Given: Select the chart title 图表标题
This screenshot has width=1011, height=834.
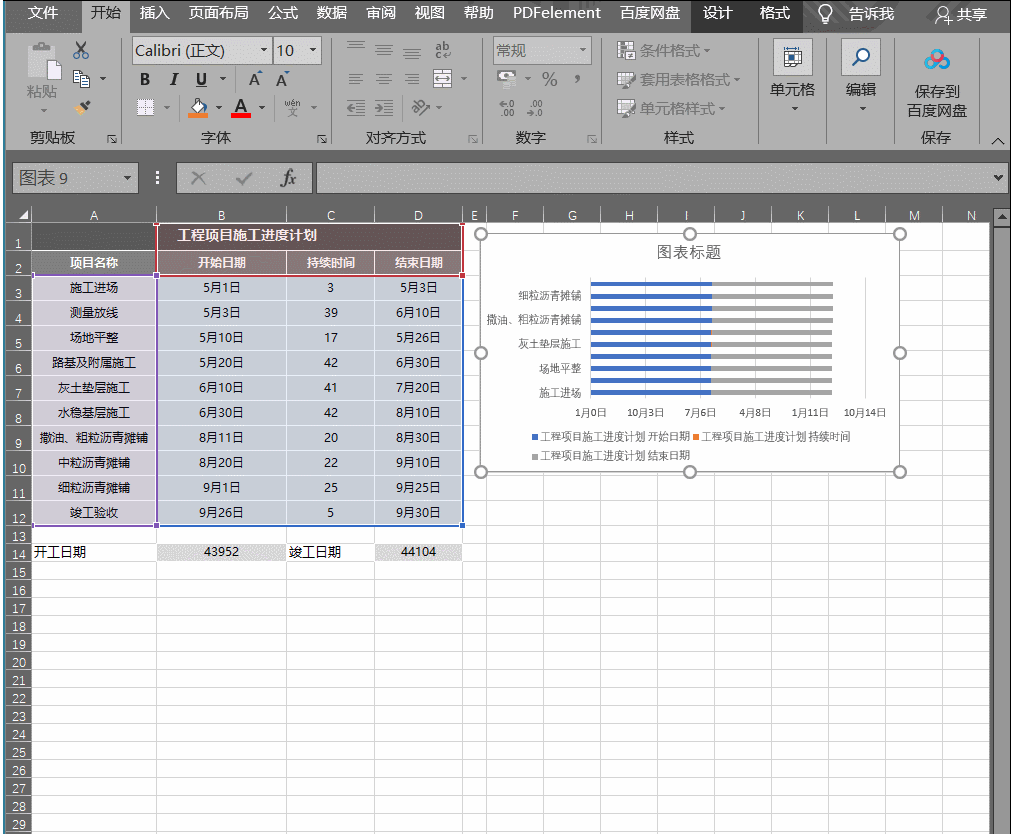Looking at the screenshot, I should pos(689,252).
